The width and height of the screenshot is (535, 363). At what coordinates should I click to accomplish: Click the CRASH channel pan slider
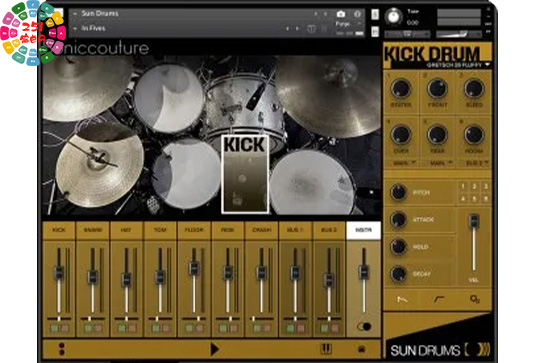[x=262, y=319]
